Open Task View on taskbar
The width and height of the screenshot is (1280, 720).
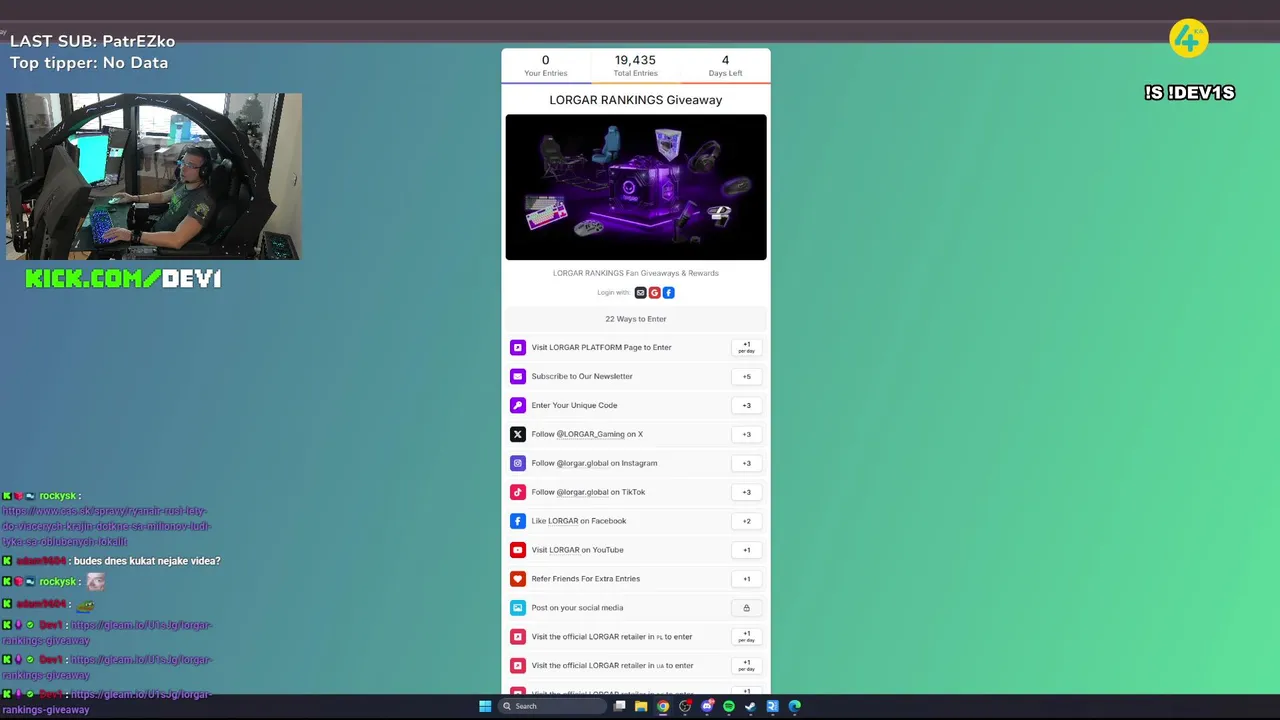[620, 706]
